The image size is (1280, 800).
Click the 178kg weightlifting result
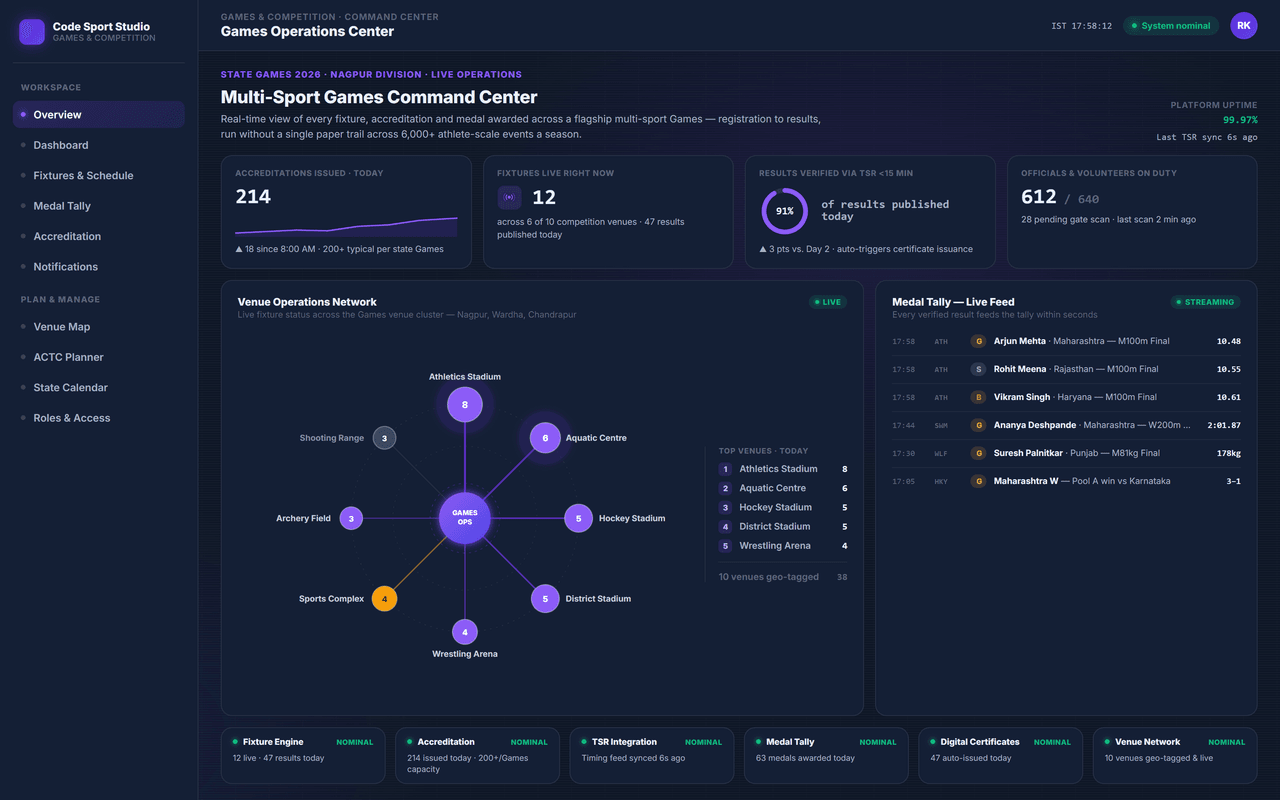pyautogui.click(x=1228, y=453)
